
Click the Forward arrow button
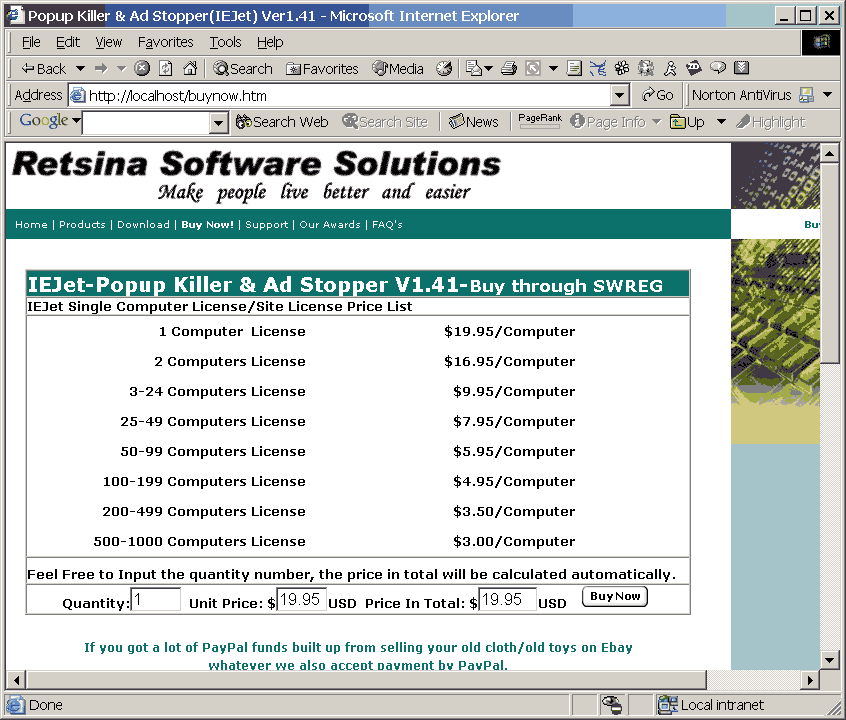click(x=101, y=69)
